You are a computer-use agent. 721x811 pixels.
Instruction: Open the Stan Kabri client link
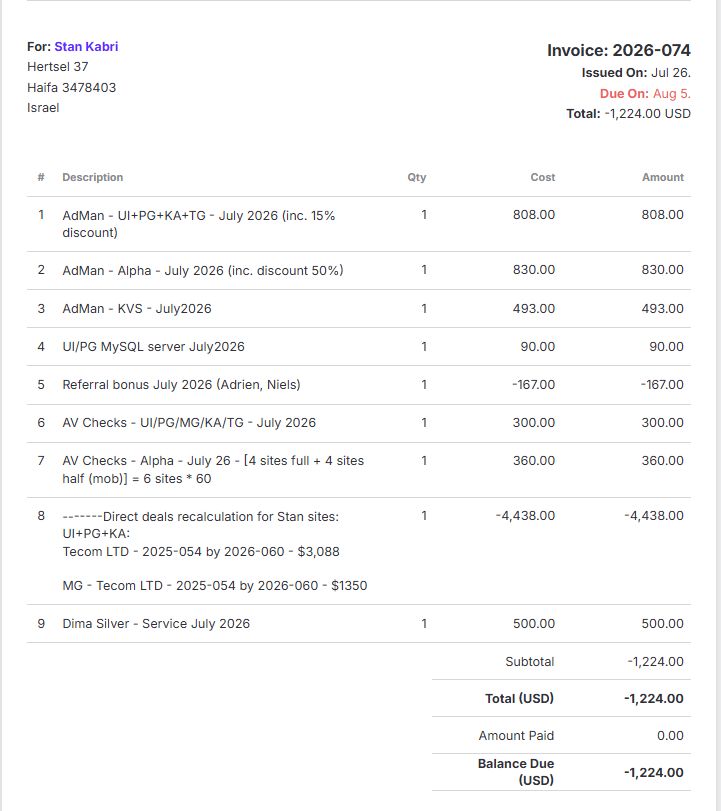pyautogui.click(x=86, y=47)
